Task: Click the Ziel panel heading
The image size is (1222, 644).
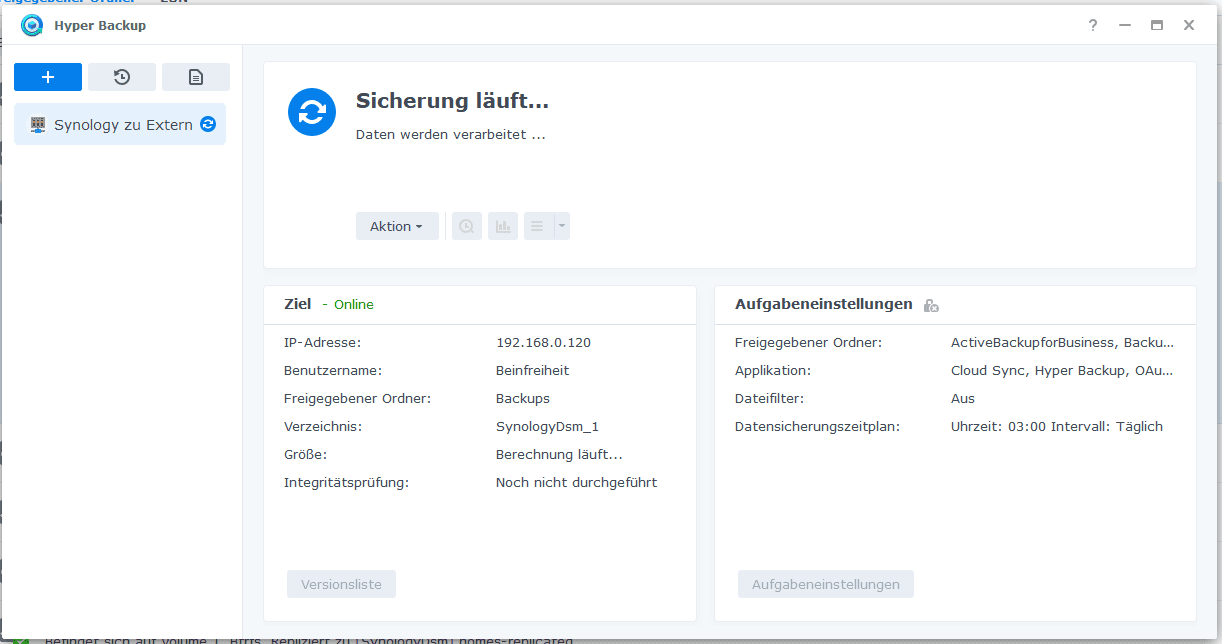Action: 298,304
